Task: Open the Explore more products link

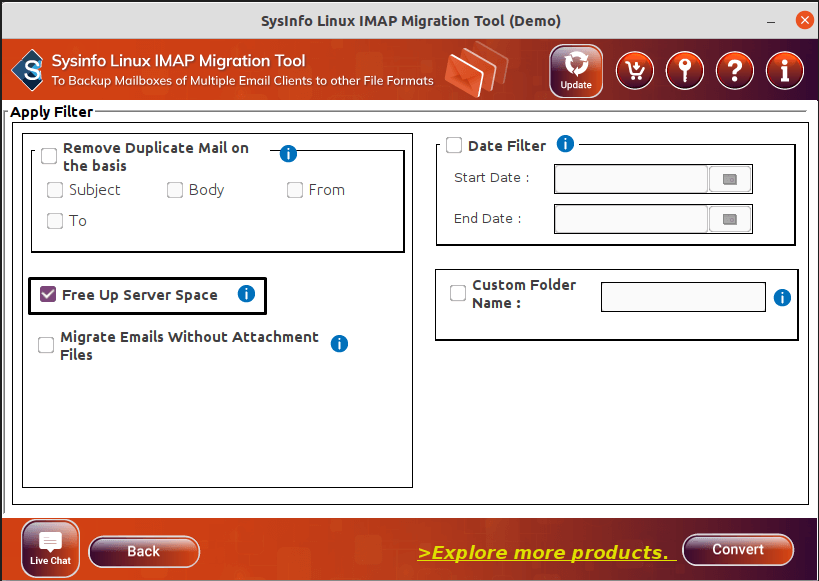Action: (546, 553)
